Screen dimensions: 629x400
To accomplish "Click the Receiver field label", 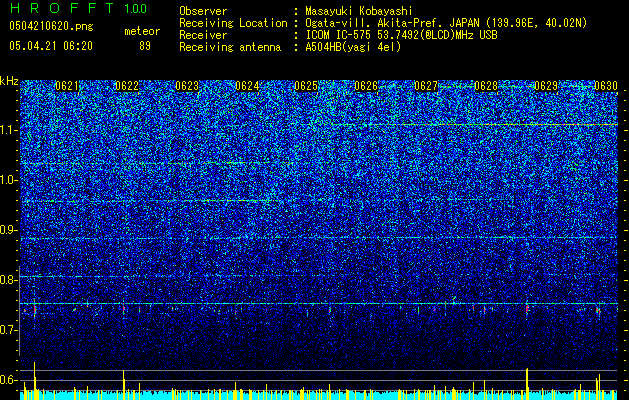I will click(x=203, y=35).
